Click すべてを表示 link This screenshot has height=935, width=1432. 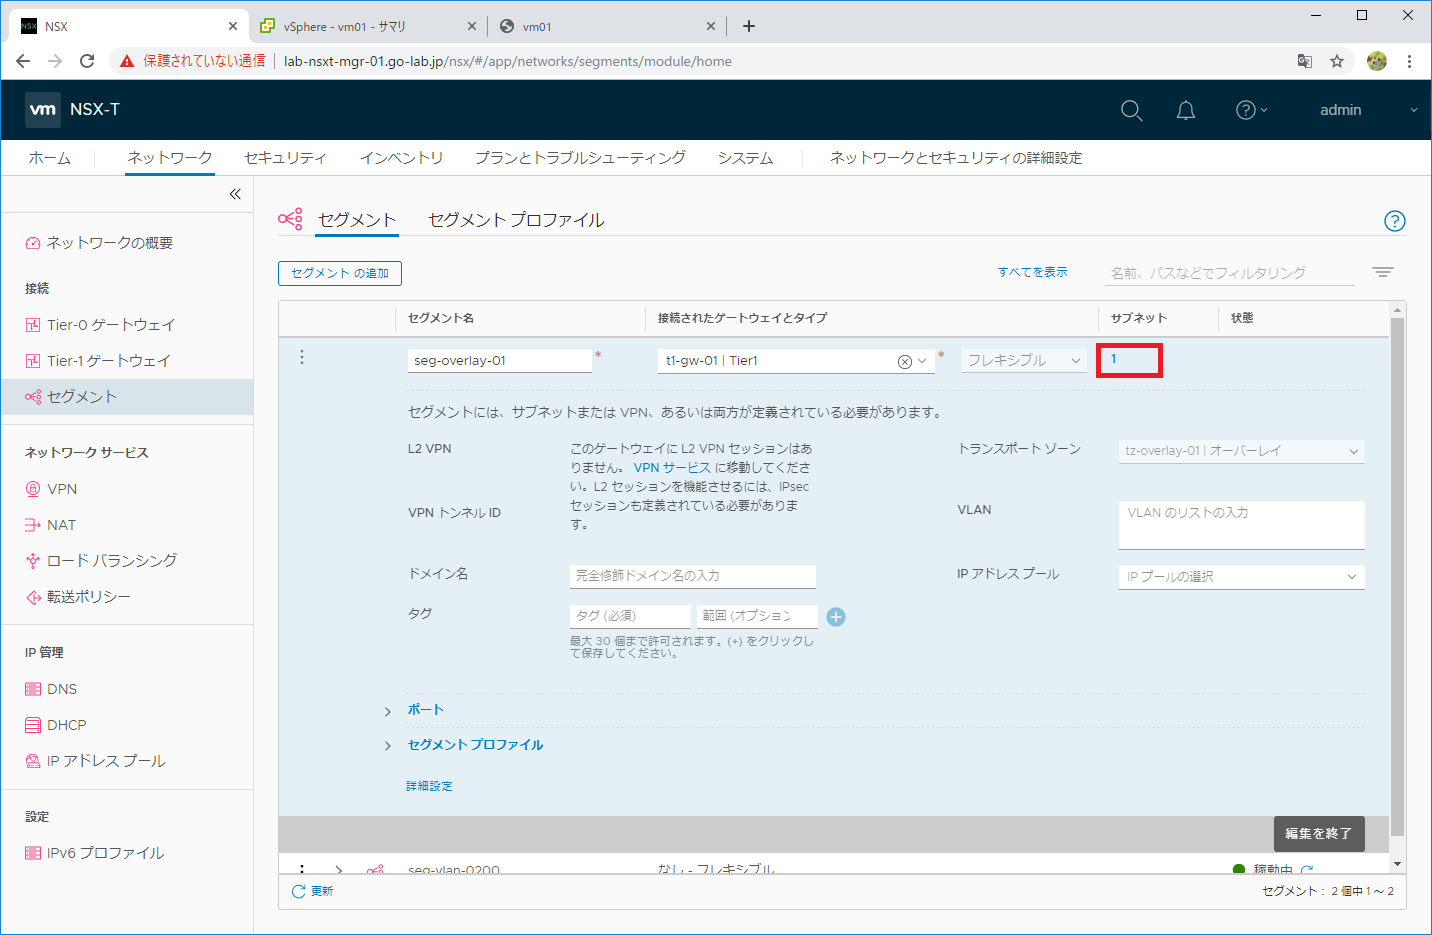click(x=1032, y=272)
